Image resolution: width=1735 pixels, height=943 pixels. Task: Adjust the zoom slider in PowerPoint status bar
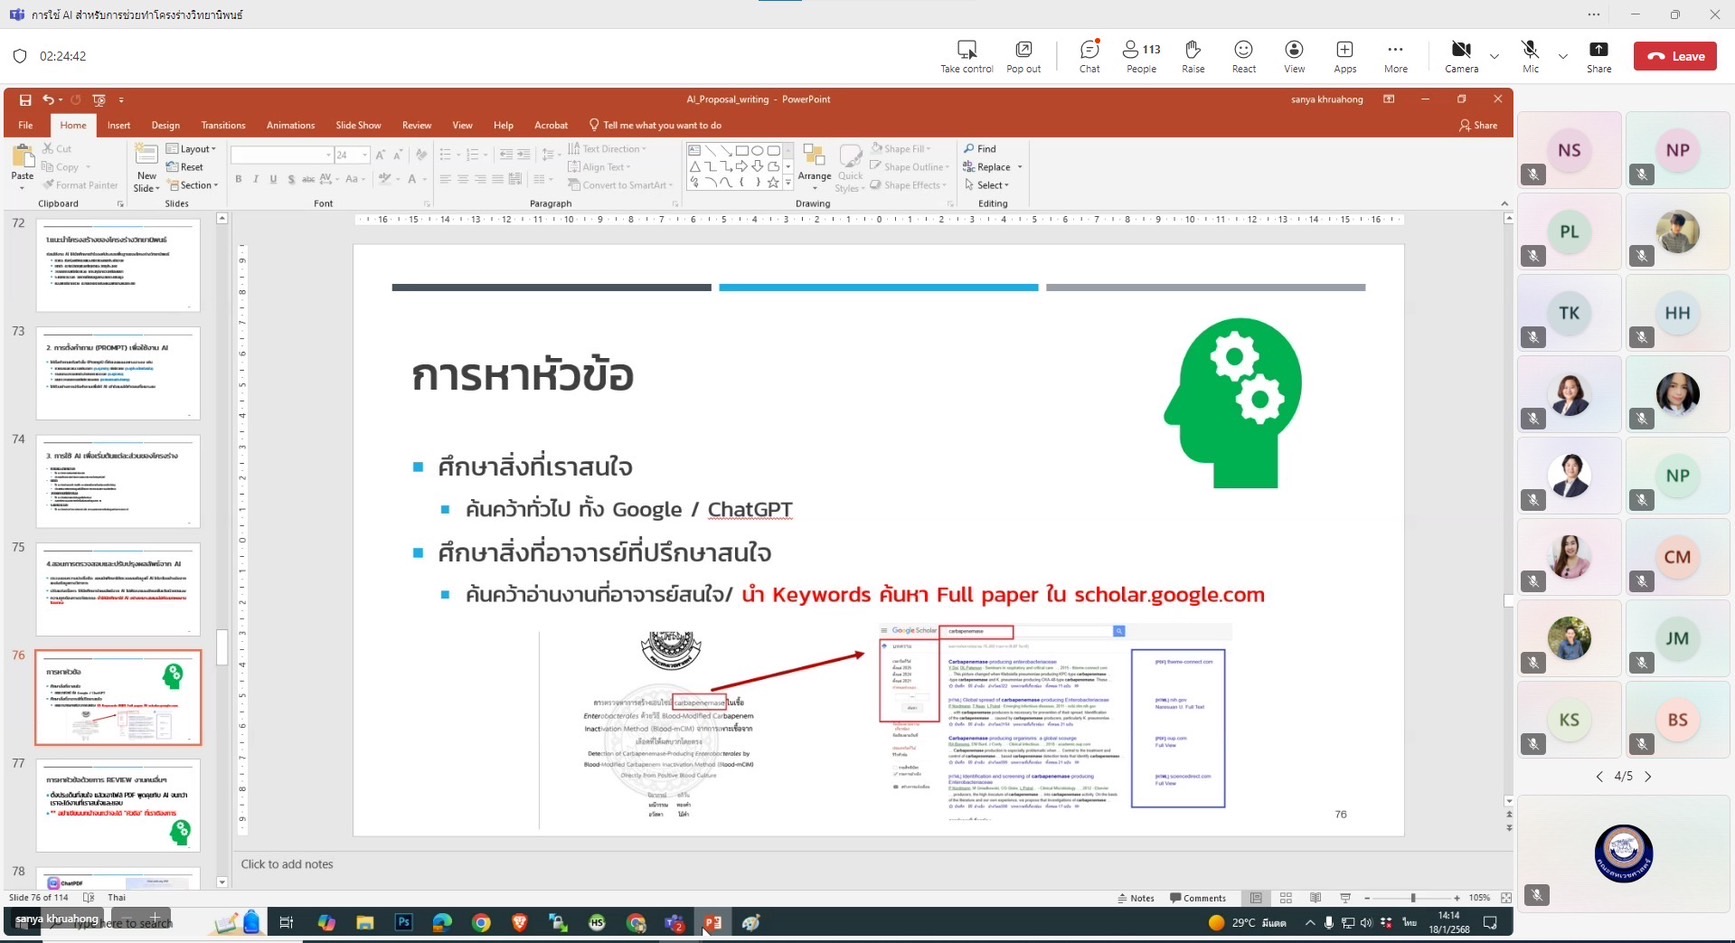pos(1412,898)
